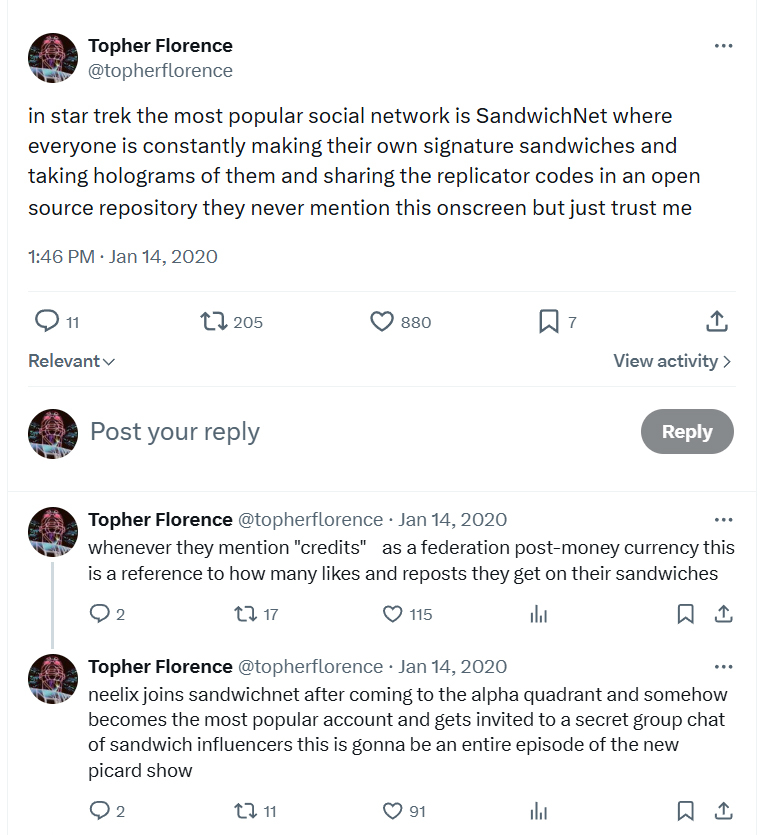Repost the neelix reply post
Image resolution: width=780 pixels, height=835 pixels.
[244, 810]
